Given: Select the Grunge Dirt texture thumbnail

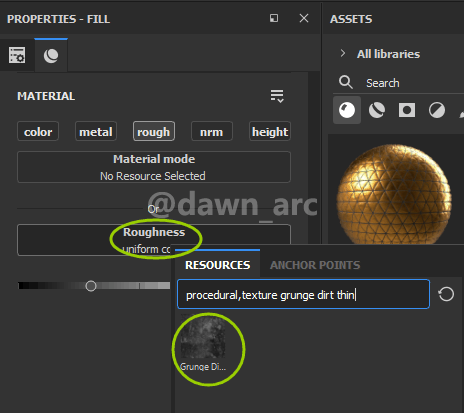Looking at the screenshot, I should 203,343.
